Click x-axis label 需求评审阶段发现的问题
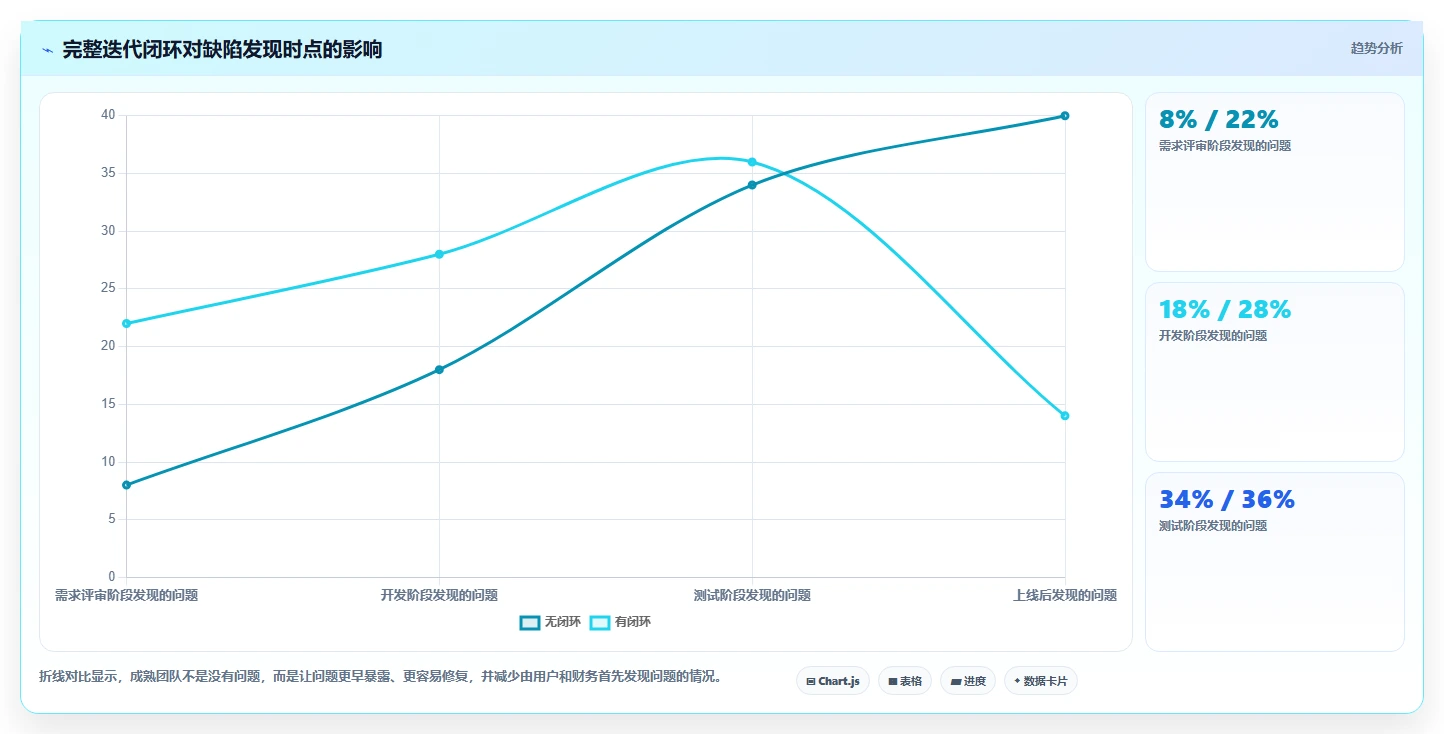 point(126,595)
